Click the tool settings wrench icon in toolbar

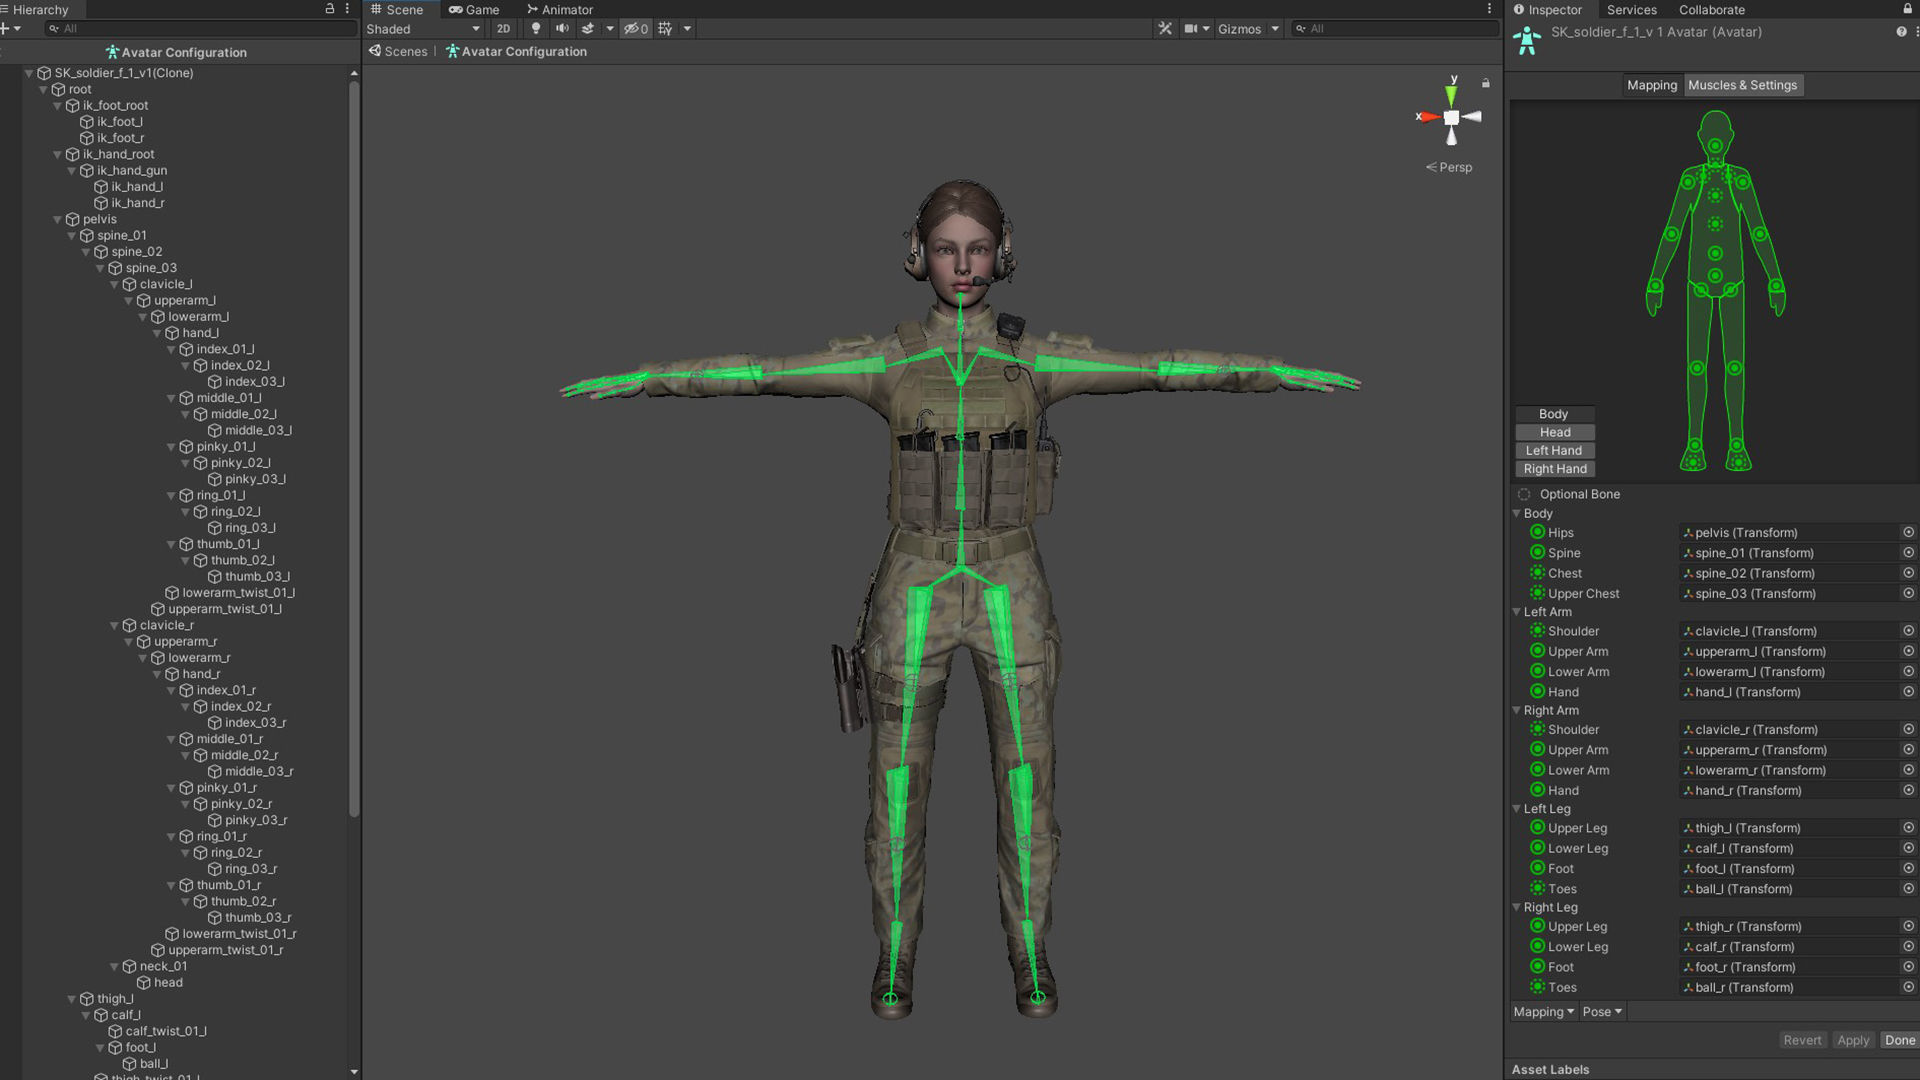pyautogui.click(x=1165, y=28)
